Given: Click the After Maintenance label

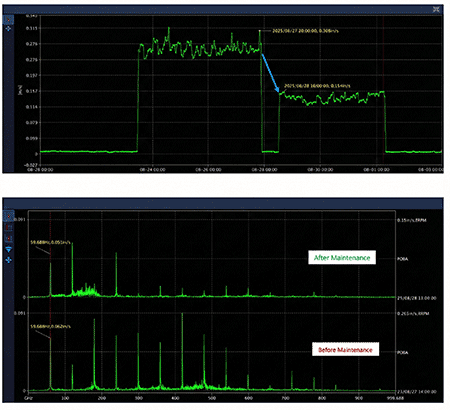Looking at the screenshot, I should [x=342, y=257].
